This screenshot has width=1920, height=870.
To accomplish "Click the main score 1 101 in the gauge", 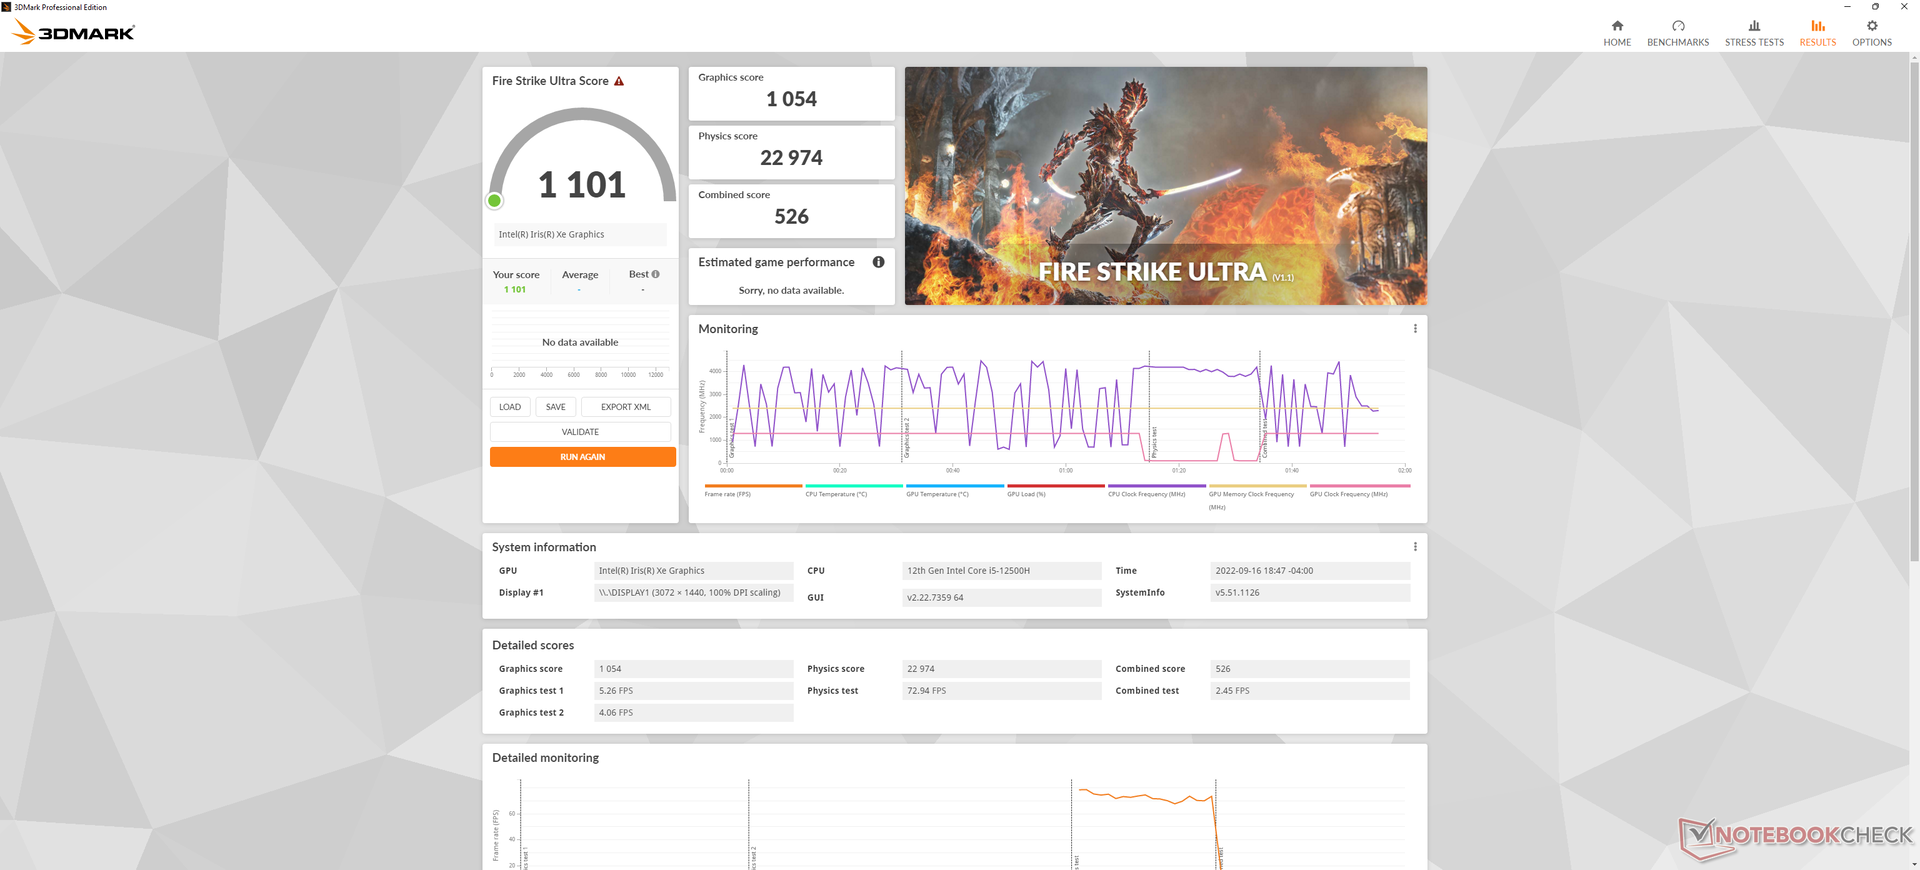I will (x=582, y=185).
